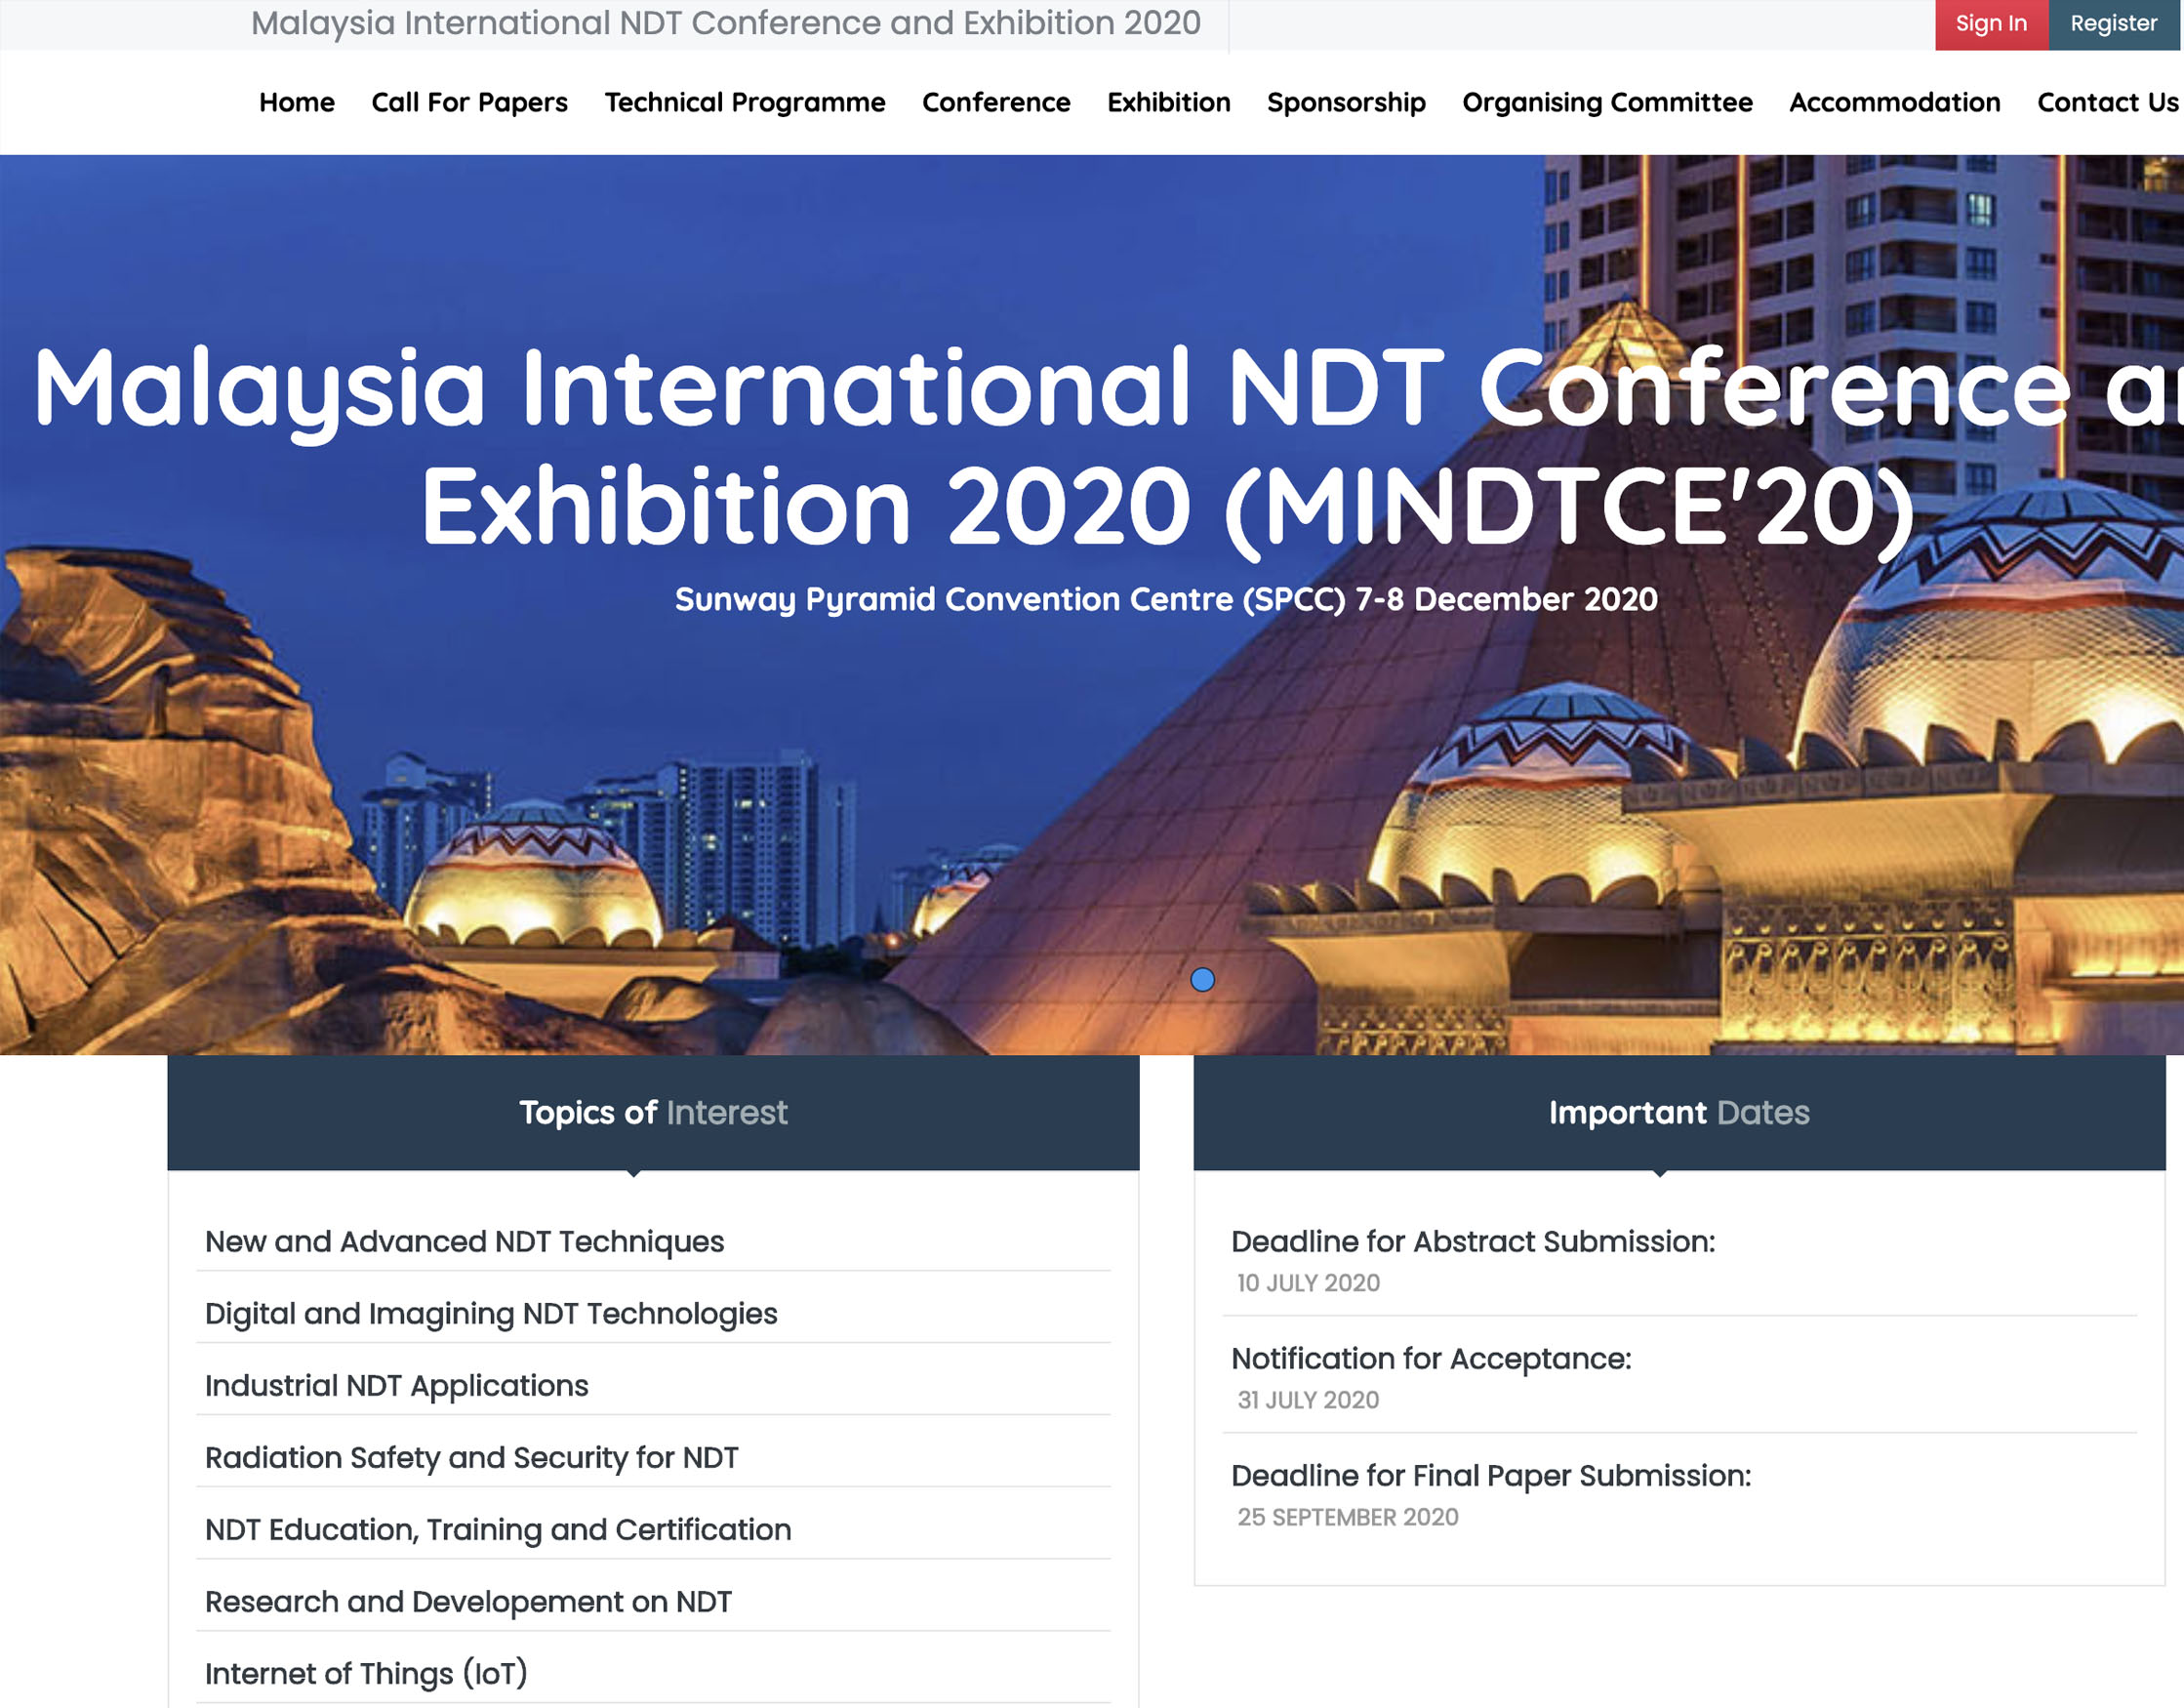Open Contact Us page
The width and height of the screenshot is (2184, 1708).
(x=2106, y=102)
